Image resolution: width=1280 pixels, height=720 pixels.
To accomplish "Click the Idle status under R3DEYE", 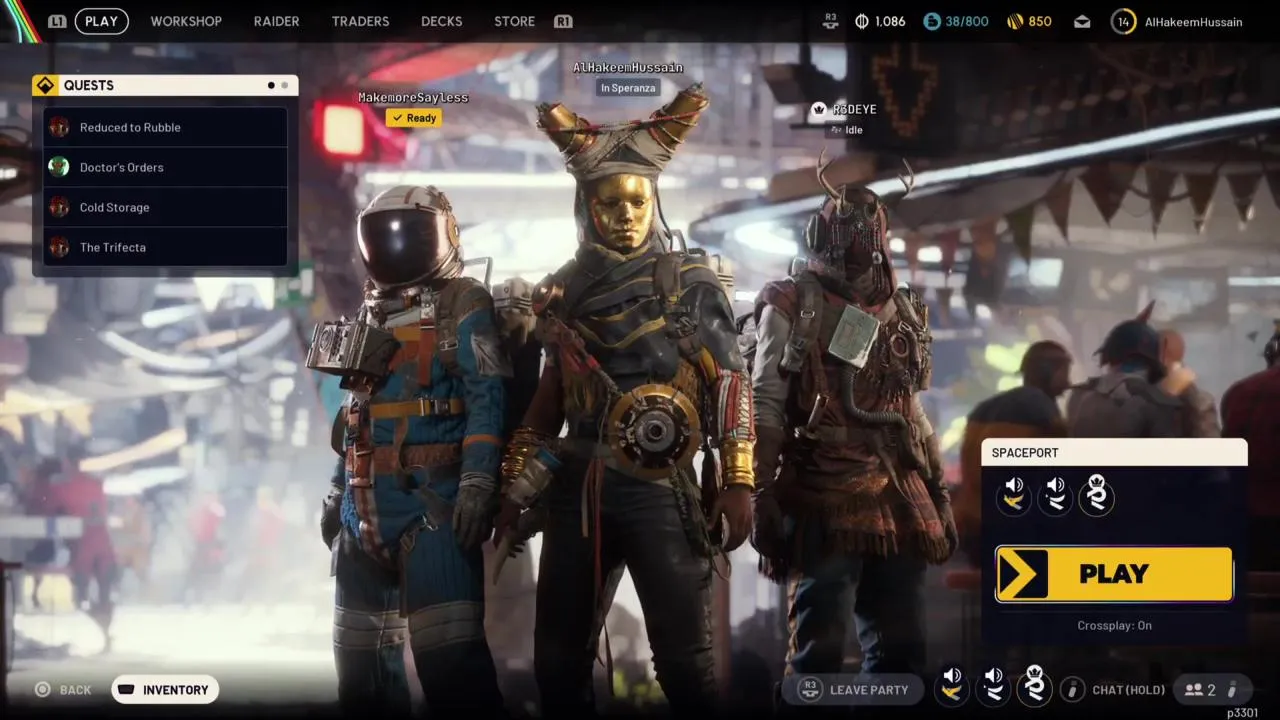I will [846, 130].
